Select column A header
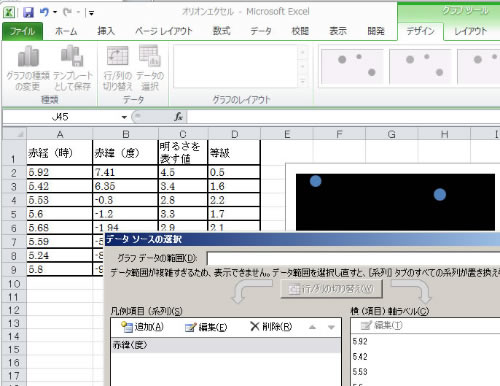Viewport: 500px width, 386px height. click(x=60, y=134)
